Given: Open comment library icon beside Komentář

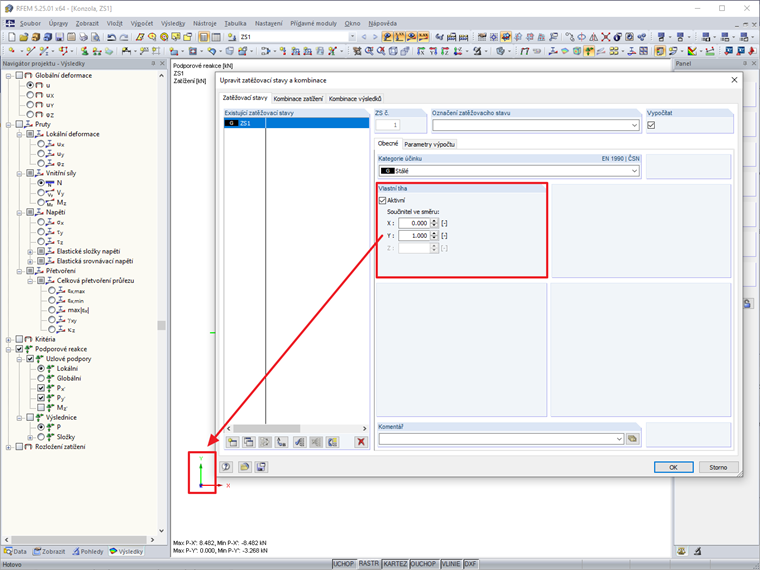Looking at the screenshot, I should (x=633, y=439).
